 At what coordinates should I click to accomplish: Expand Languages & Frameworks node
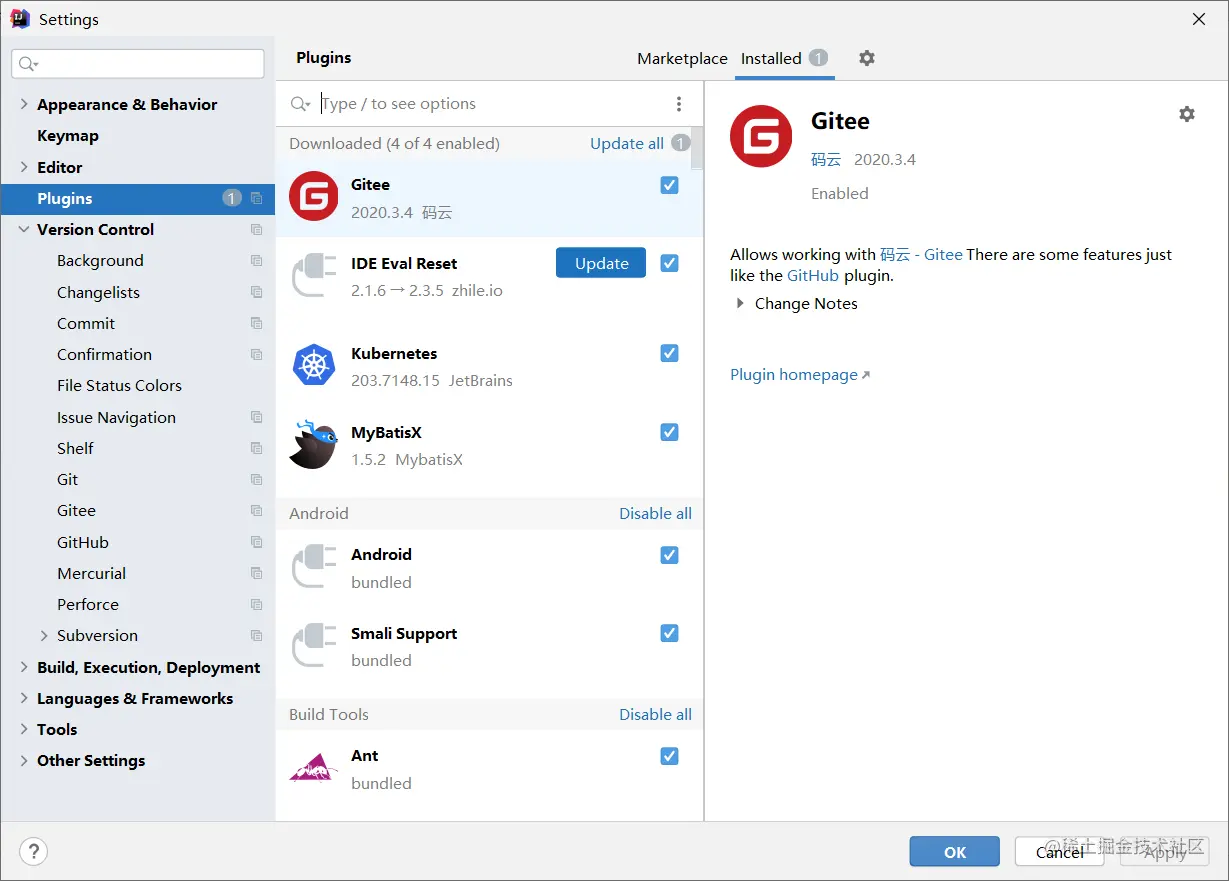click(24, 698)
